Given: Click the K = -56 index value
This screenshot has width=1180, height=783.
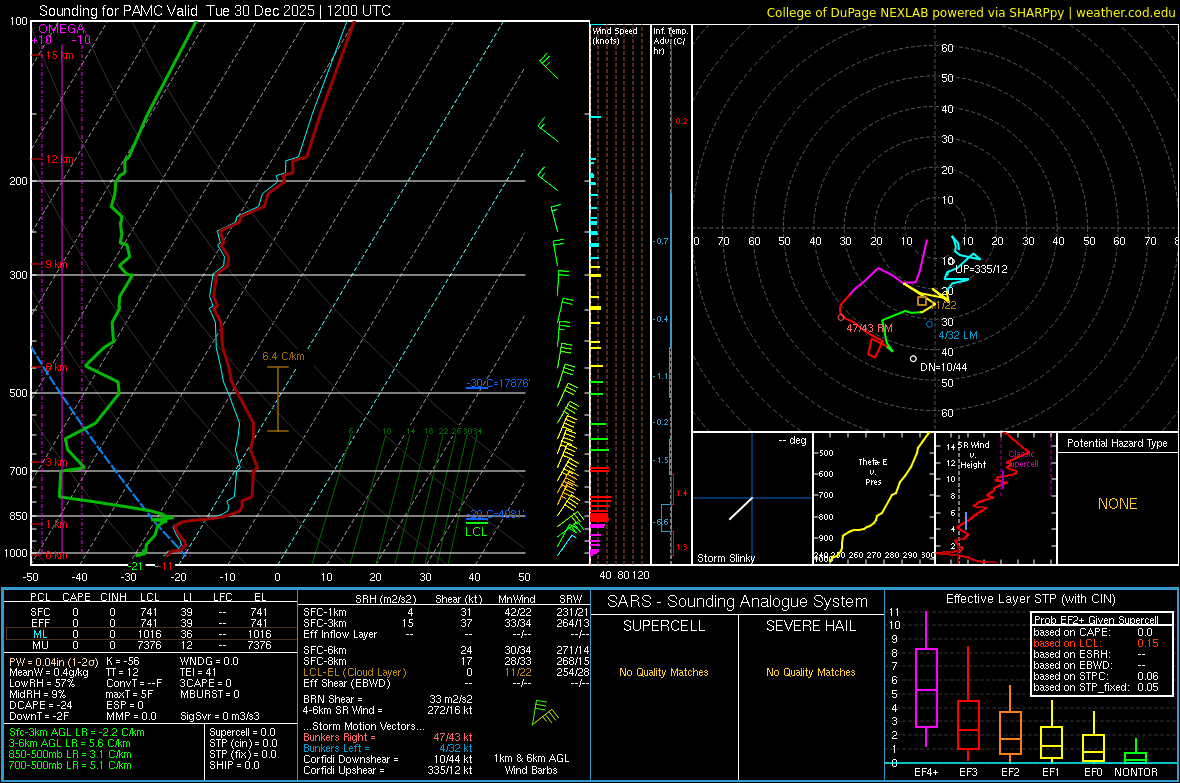Looking at the screenshot, I should 123,662.
